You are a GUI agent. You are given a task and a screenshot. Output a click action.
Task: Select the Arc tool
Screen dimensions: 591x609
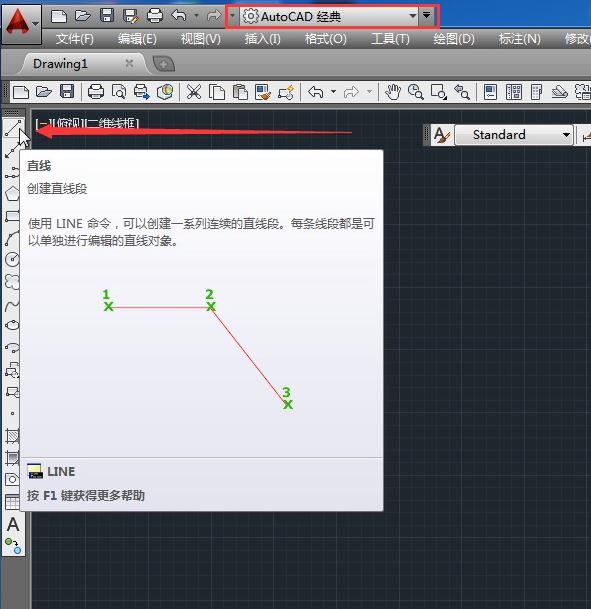[11, 238]
